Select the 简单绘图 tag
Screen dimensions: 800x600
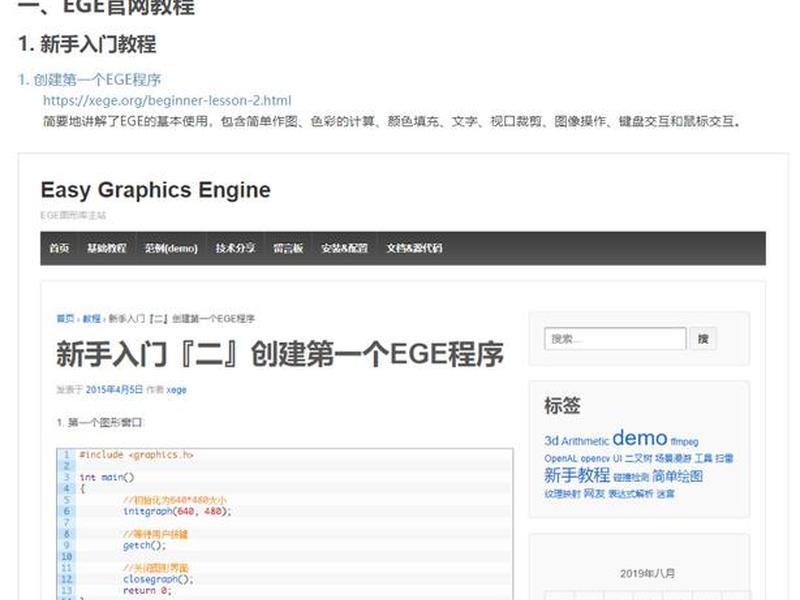678,476
